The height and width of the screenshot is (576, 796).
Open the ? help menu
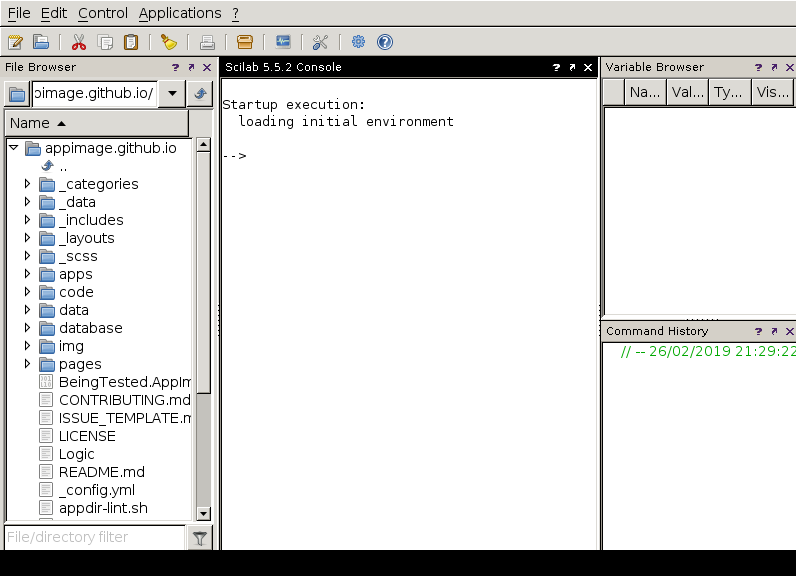tap(236, 13)
